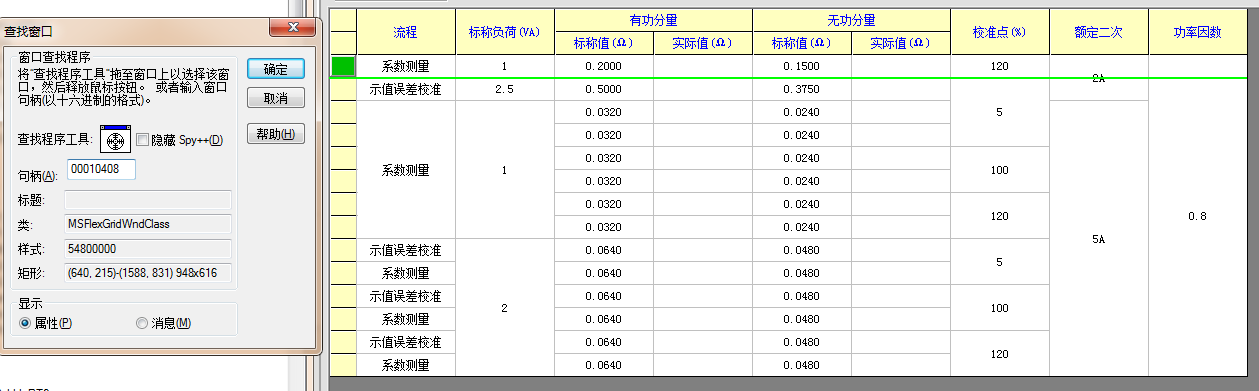The height and width of the screenshot is (391, 1259).
Task: Click 标称值(Ω) subheader under 有功分量
Action: [604, 43]
